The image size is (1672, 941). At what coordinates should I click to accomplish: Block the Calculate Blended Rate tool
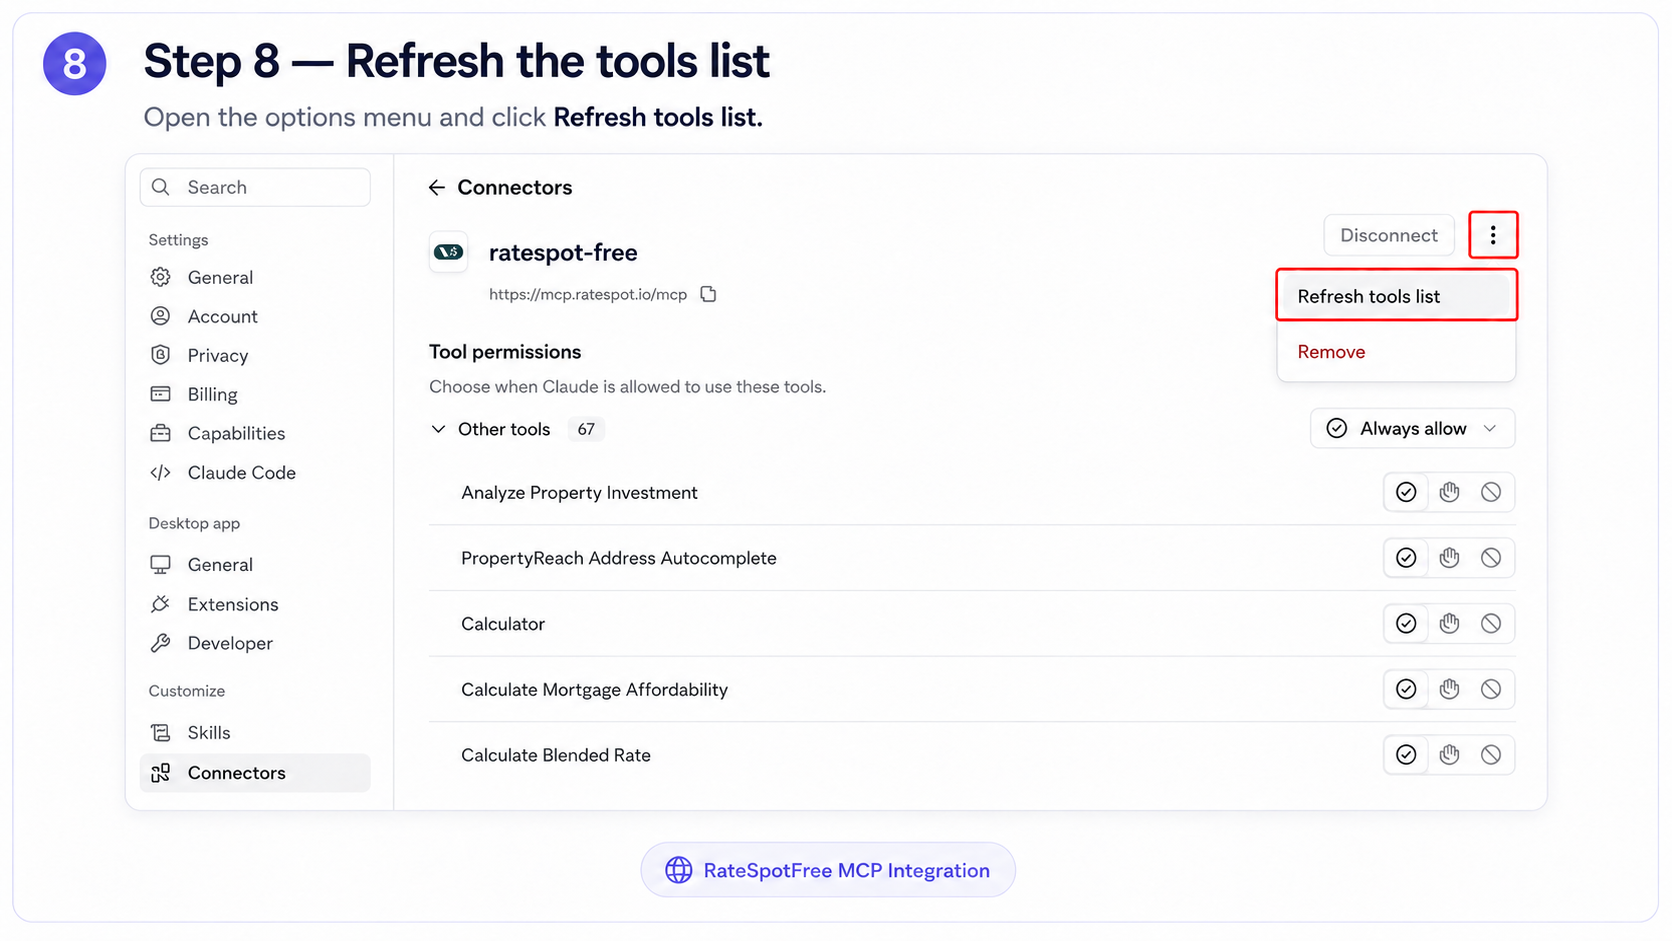click(x=1491, y=755)
